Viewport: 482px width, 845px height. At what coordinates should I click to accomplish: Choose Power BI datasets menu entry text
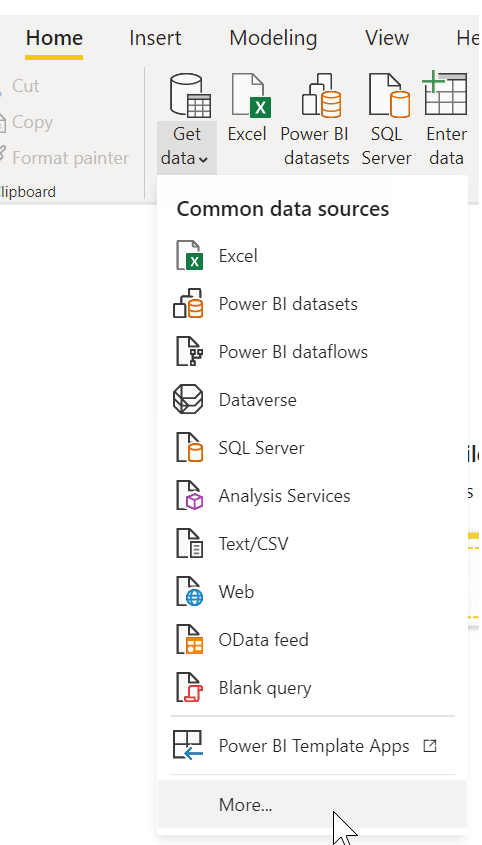288,304
